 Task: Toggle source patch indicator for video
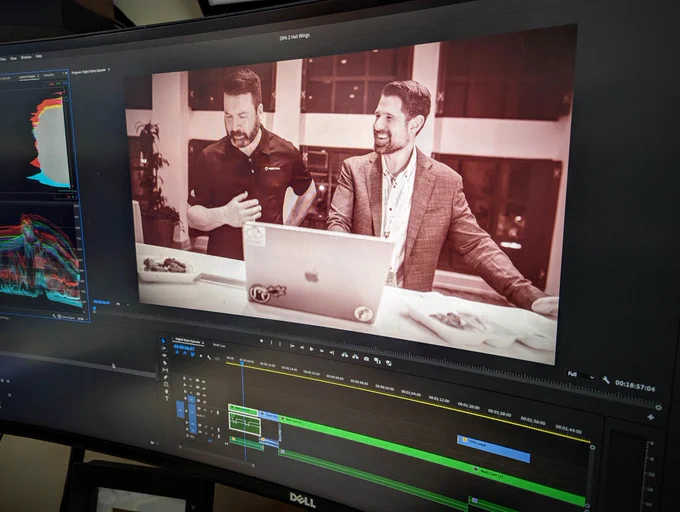pos(181,409)
